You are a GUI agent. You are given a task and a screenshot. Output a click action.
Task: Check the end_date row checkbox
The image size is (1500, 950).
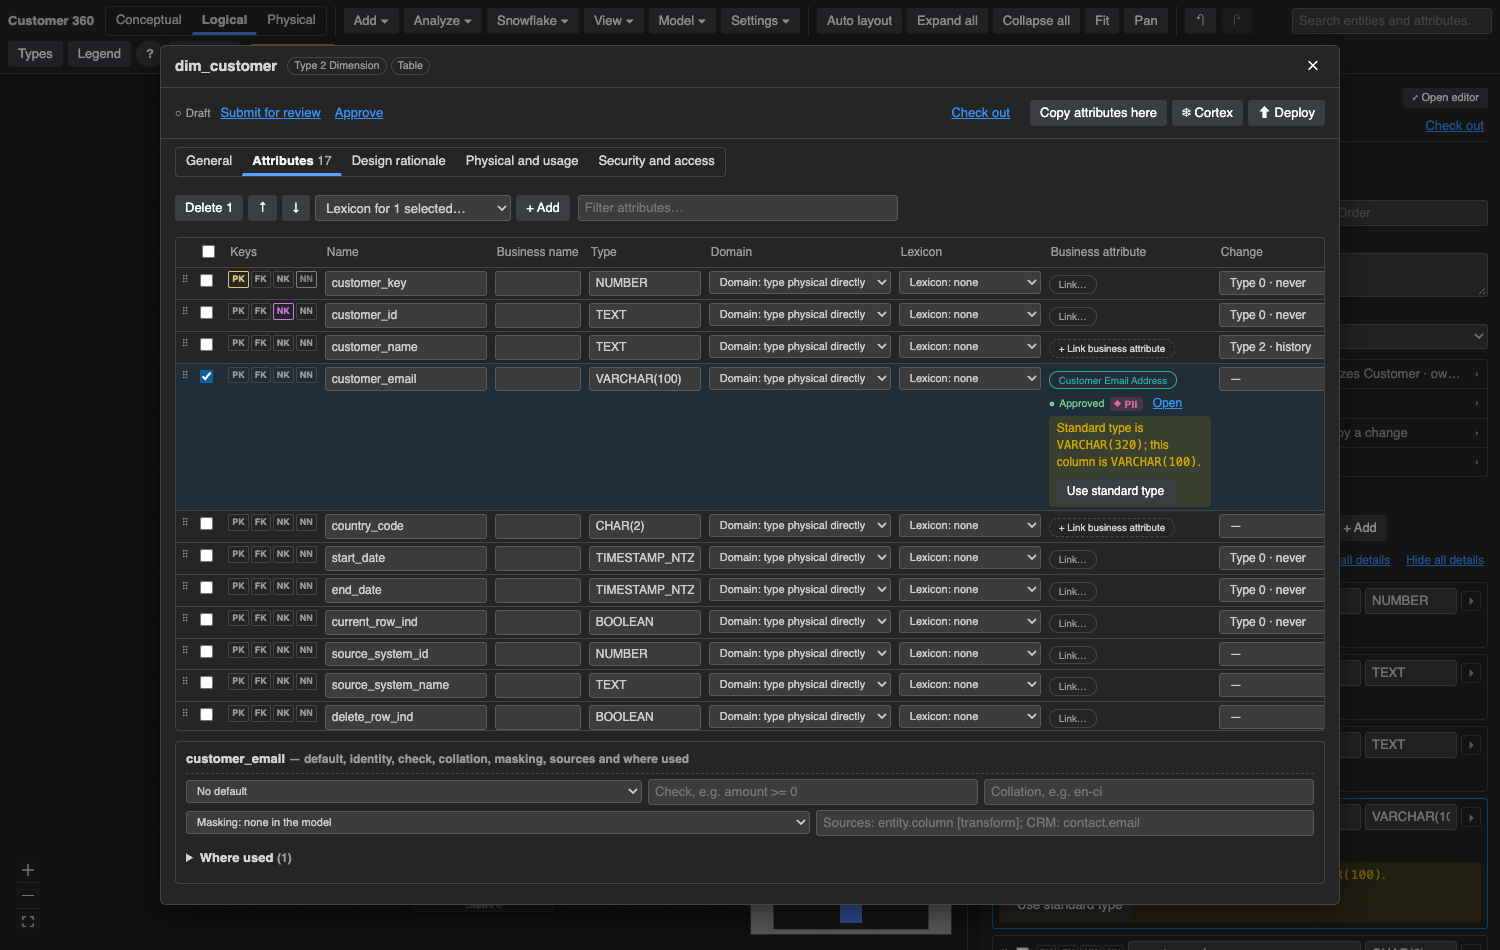[206, 588]
